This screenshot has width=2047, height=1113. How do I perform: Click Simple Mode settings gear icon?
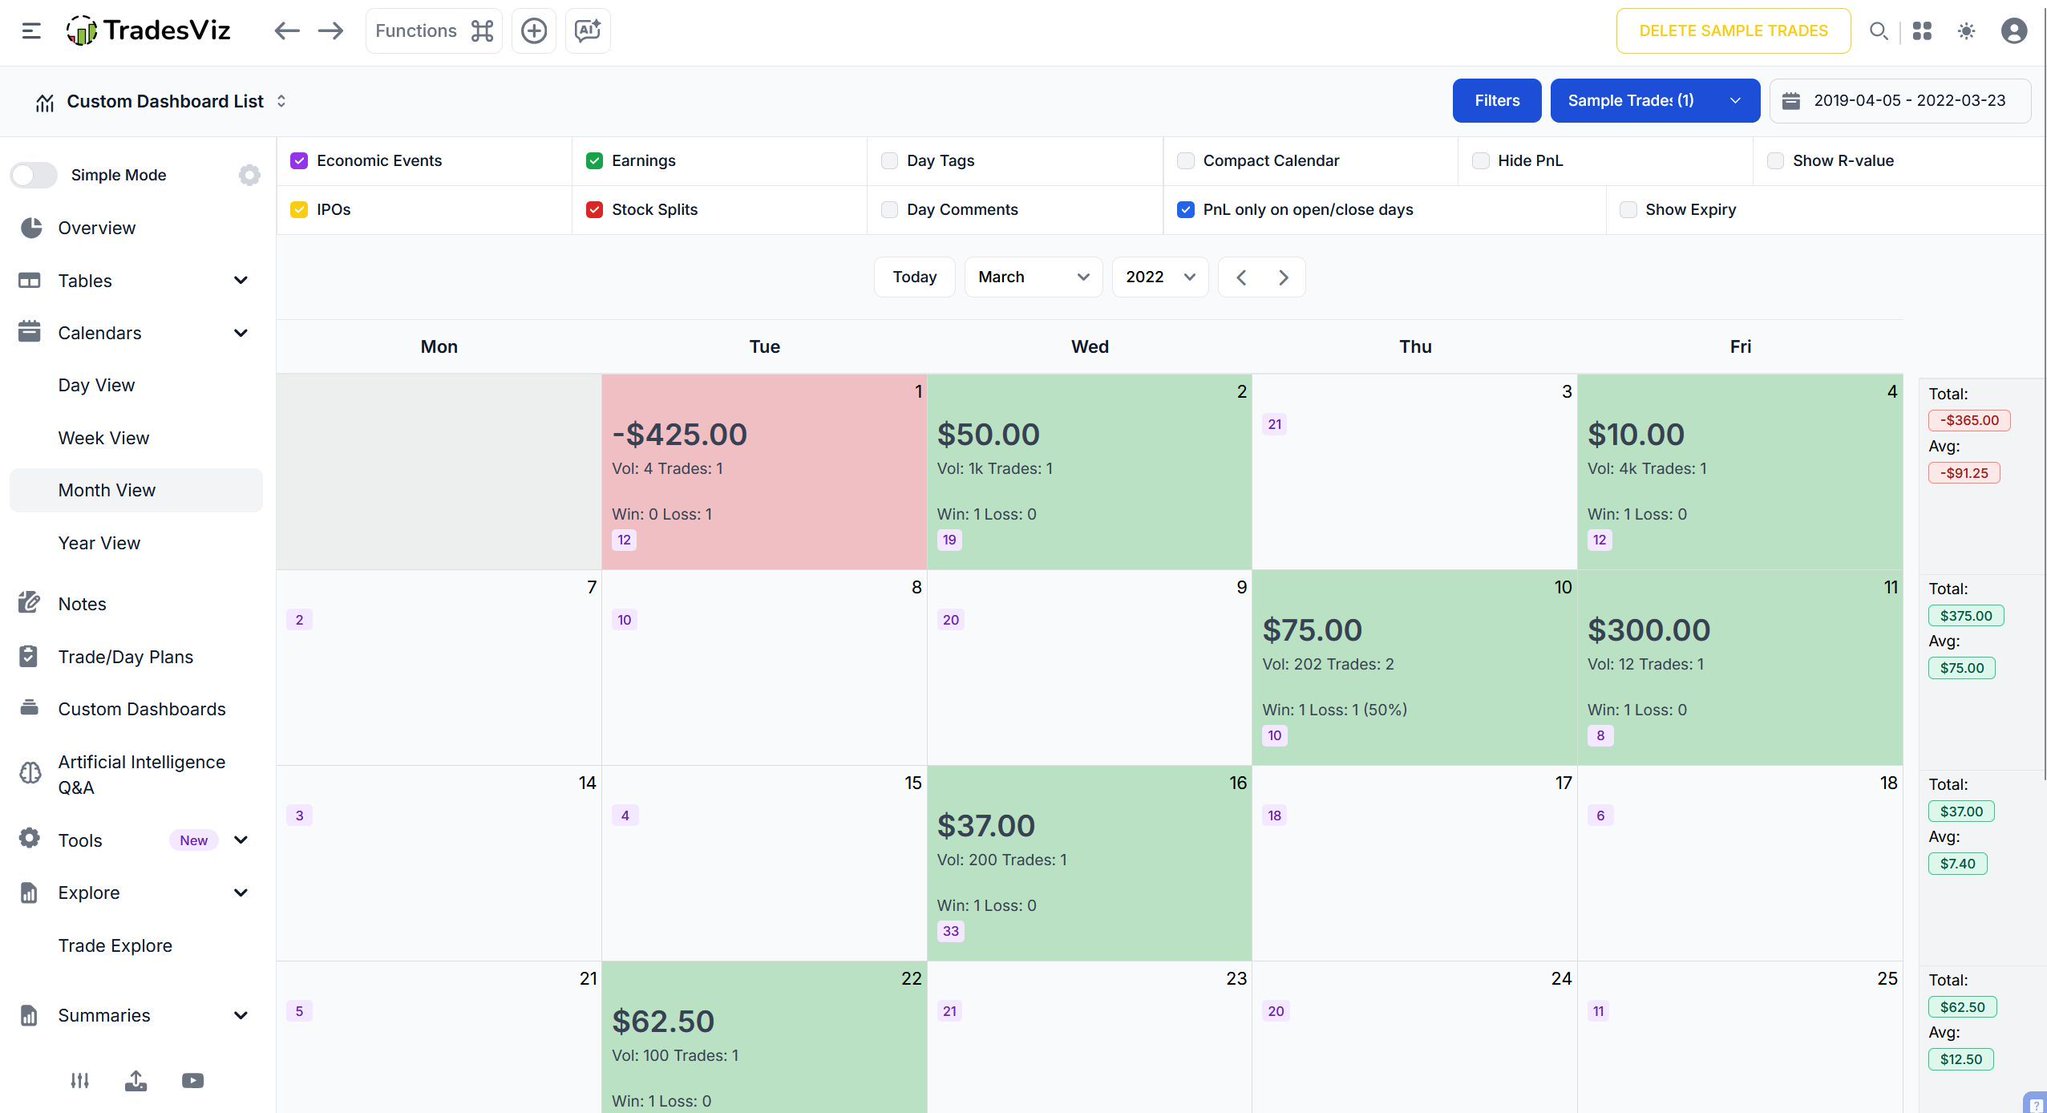point(249,175)
